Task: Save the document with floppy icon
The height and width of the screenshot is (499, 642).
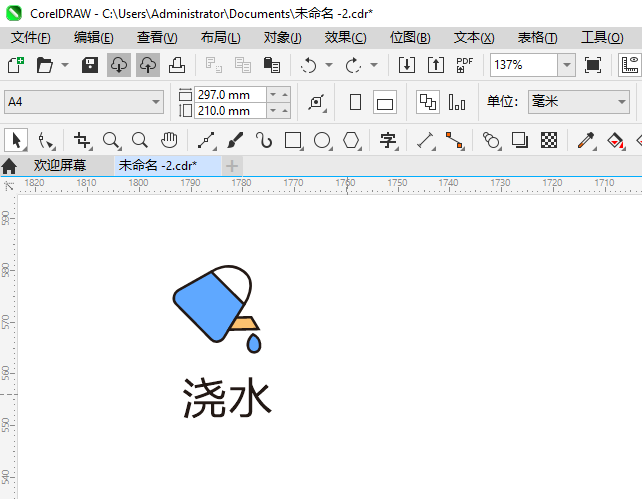Action: (90, 65)
